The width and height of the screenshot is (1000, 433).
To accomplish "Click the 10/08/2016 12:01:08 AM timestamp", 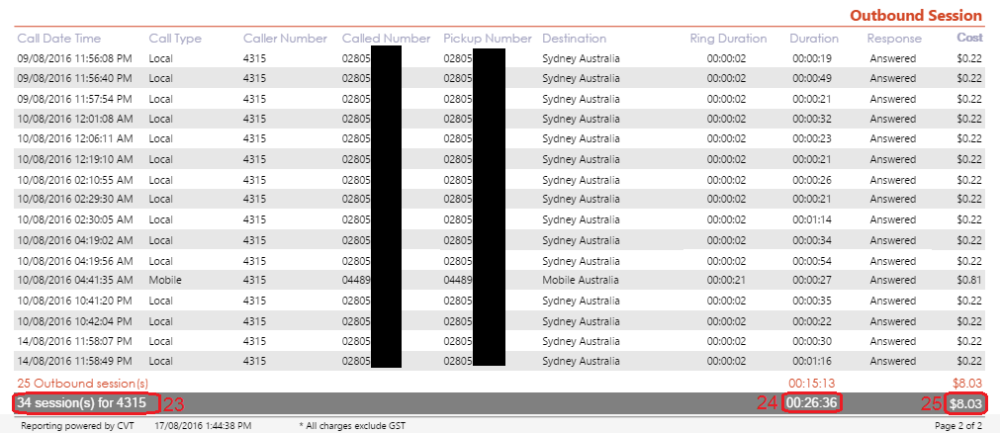I will pos(75,119).
